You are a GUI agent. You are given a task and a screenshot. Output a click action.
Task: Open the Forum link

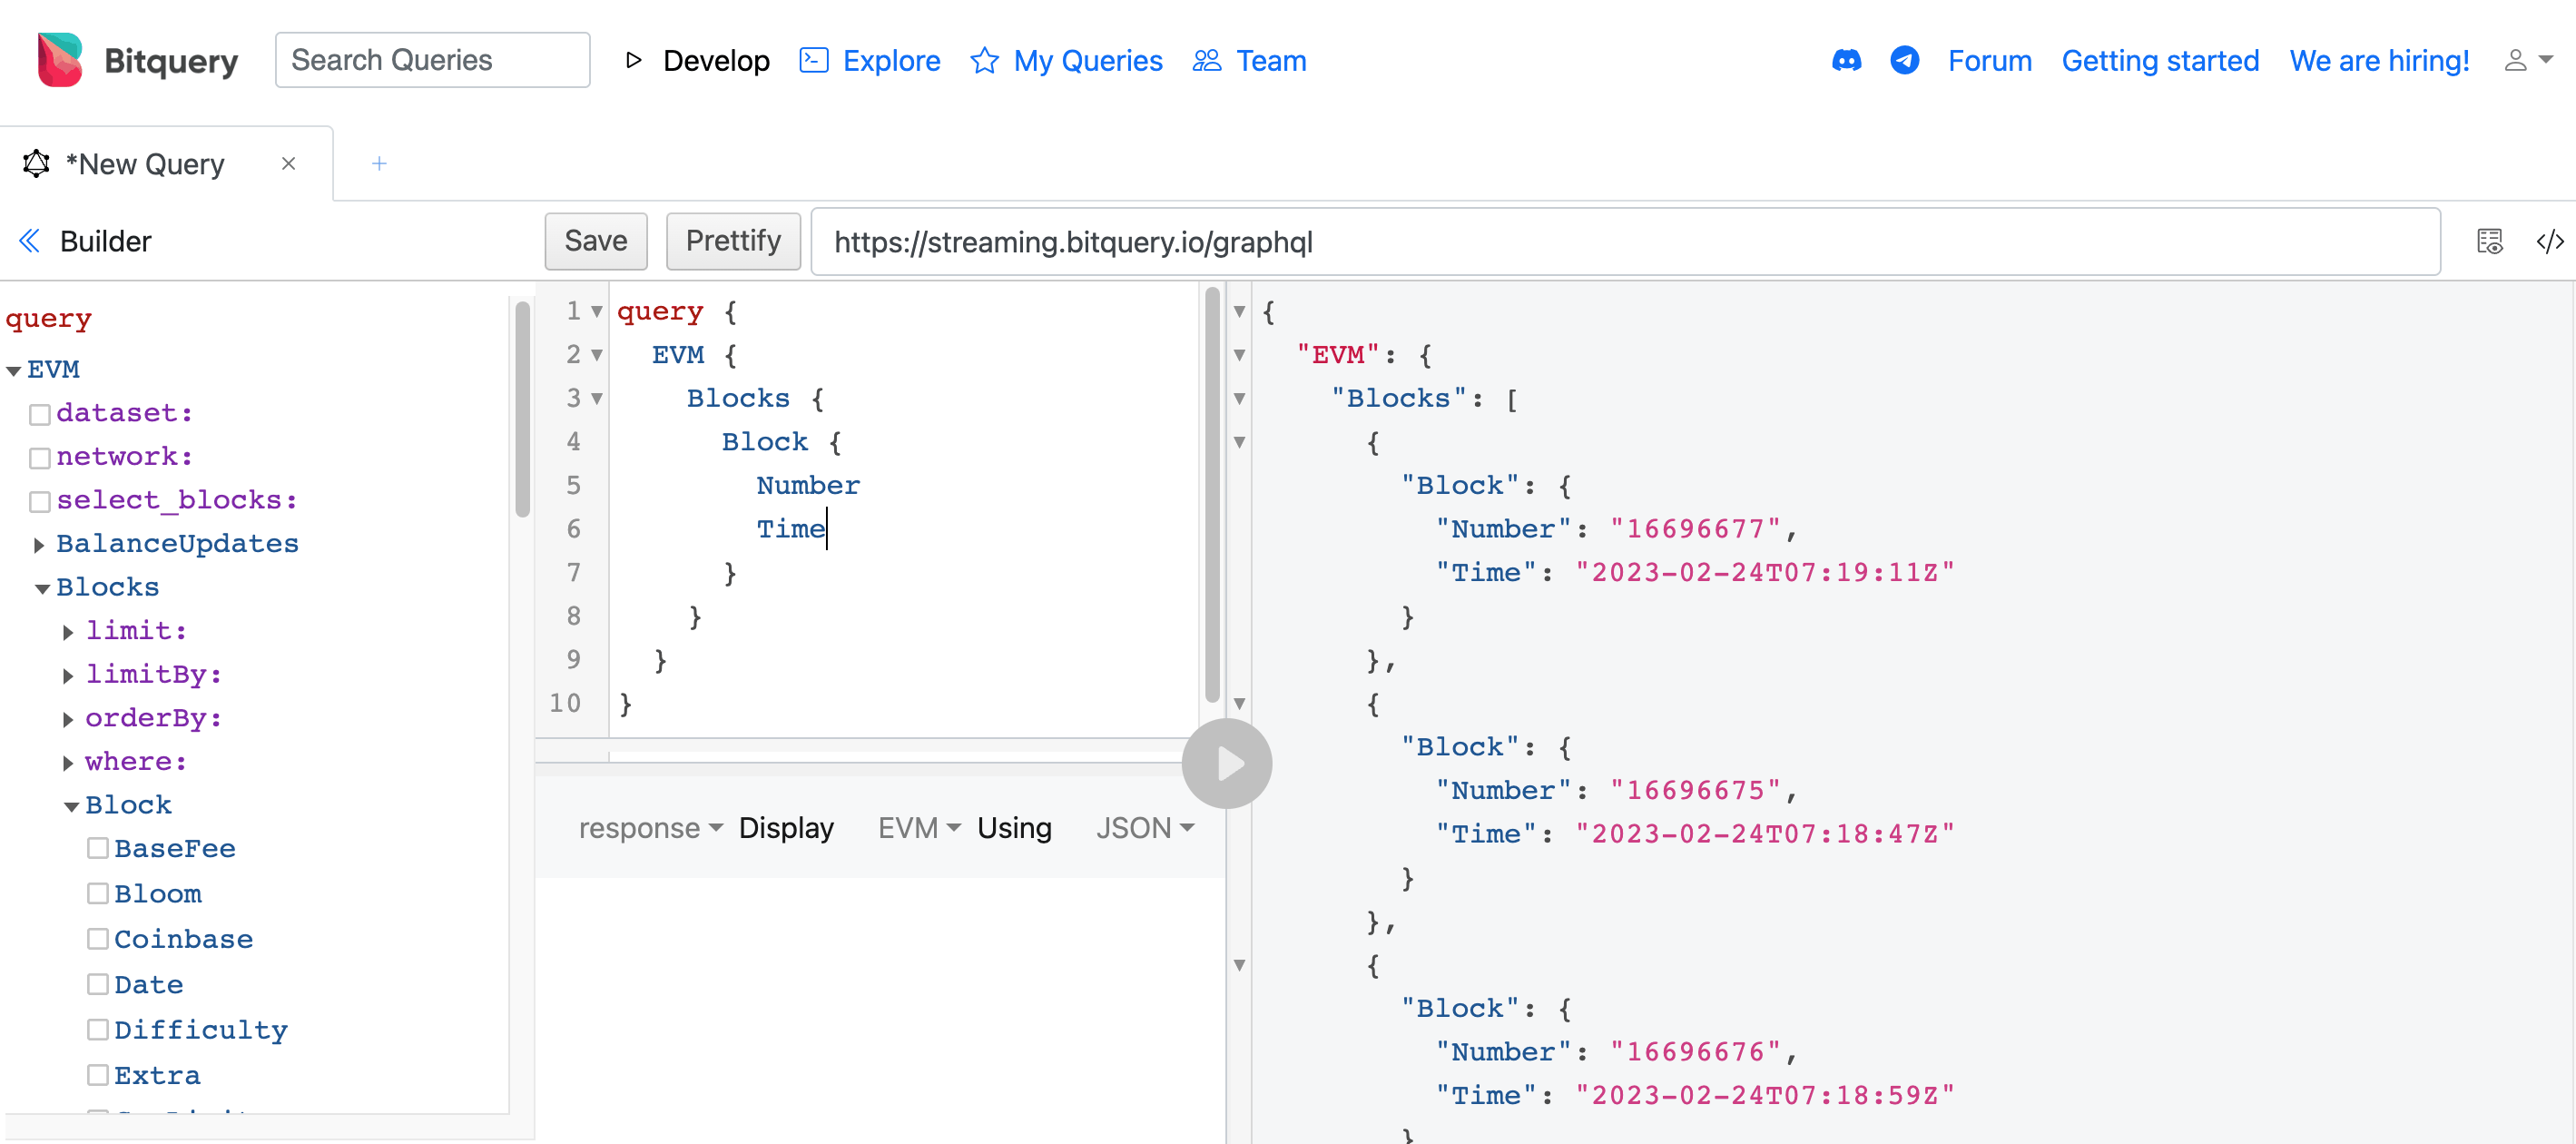click(x=1989, y=61)
